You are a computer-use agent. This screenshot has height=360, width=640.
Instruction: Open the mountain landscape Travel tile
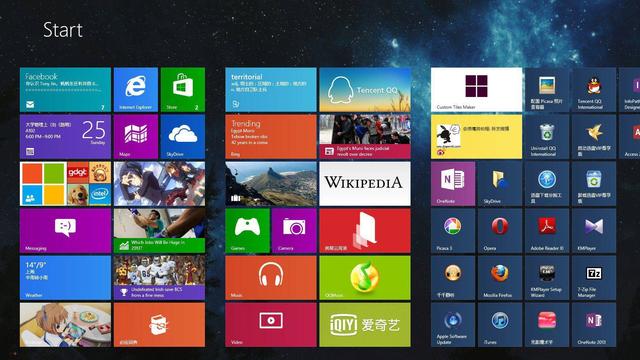pos(271,184)
